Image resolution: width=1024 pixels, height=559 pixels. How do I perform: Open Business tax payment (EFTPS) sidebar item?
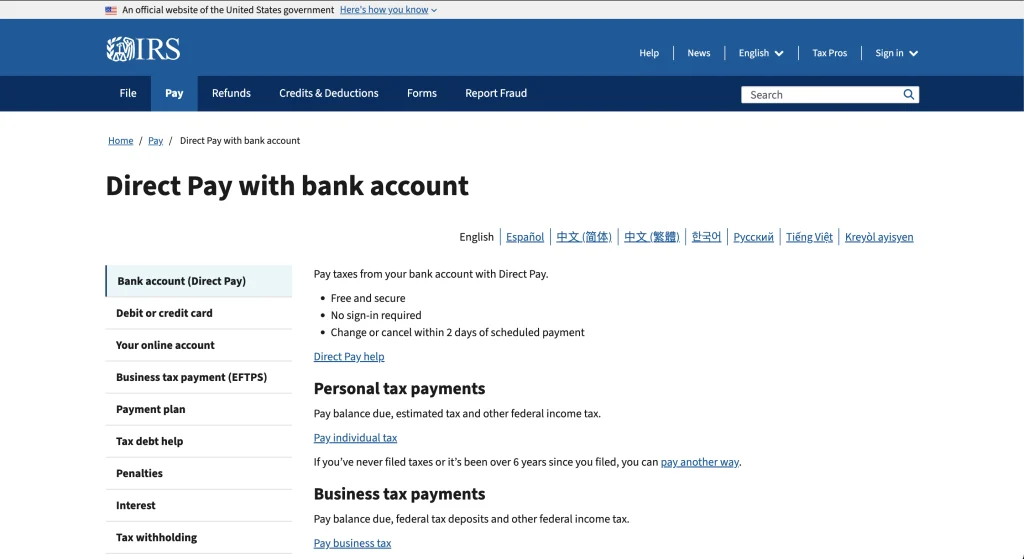(x=199, y=377)
